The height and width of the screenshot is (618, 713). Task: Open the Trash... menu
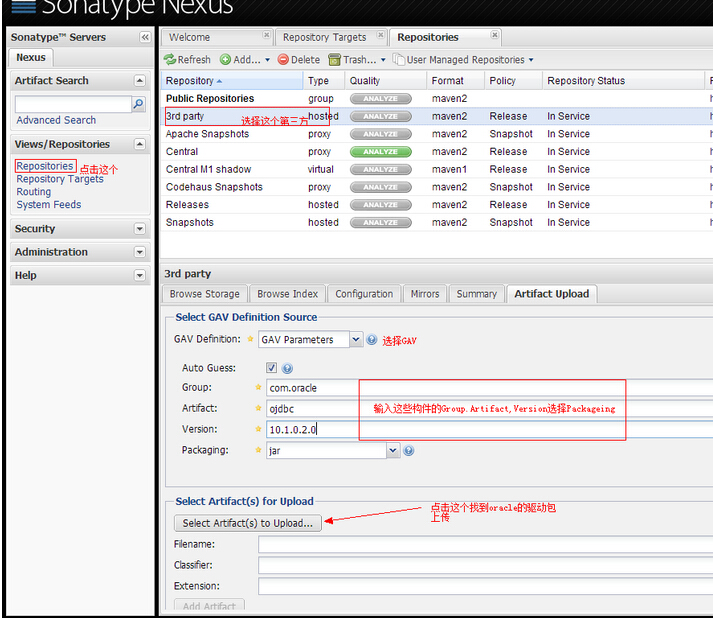(x=357, y=60)
